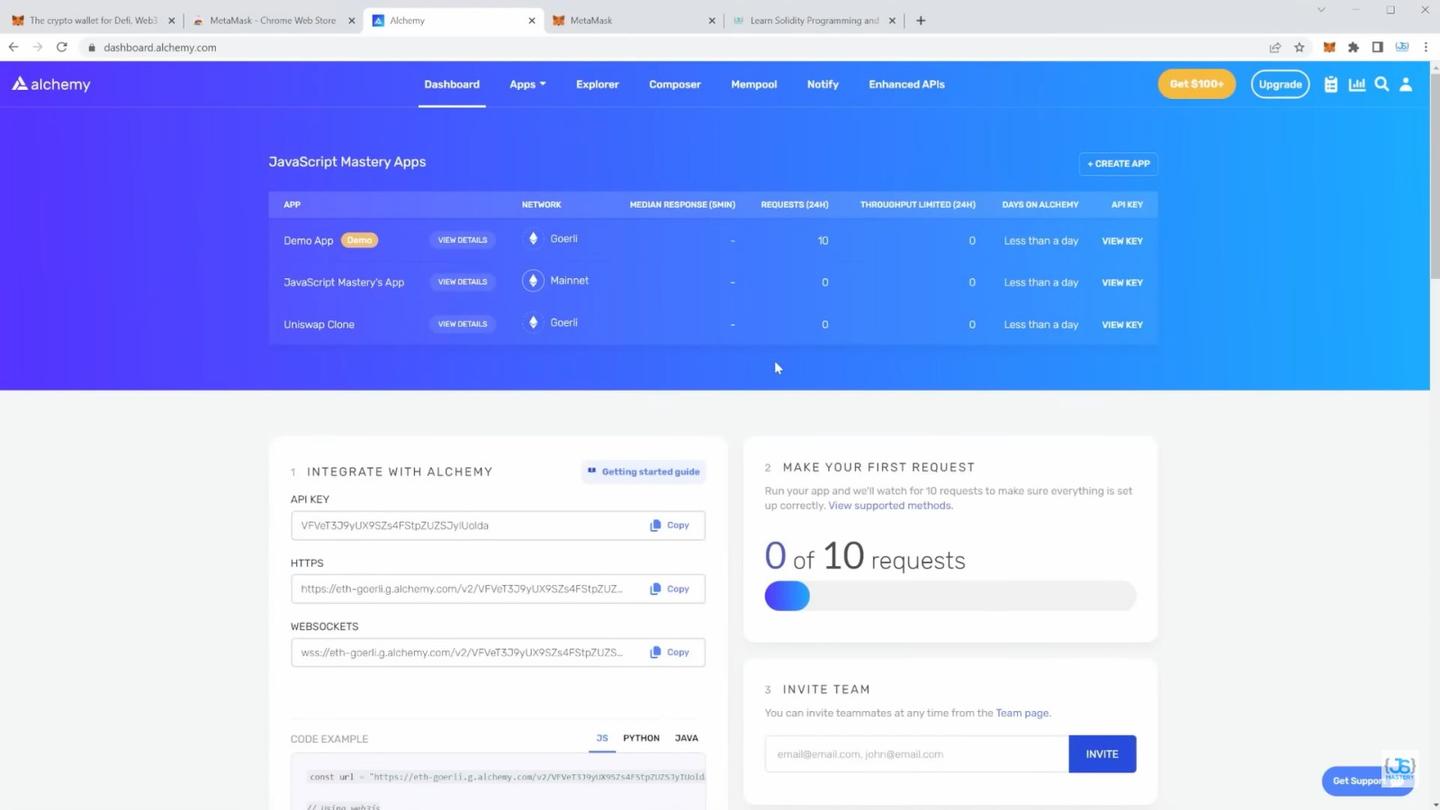This screenshot has height=810, width=1440.
Task: Open the Composer nav item
Action: 675,84
